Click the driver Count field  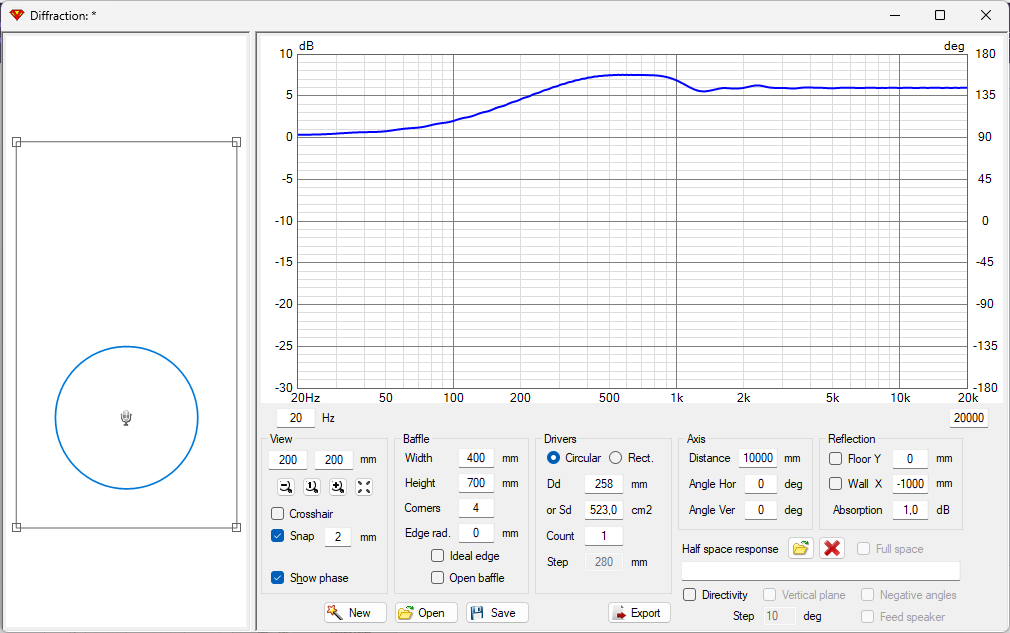pyautogui.click(x=604, y=536)
